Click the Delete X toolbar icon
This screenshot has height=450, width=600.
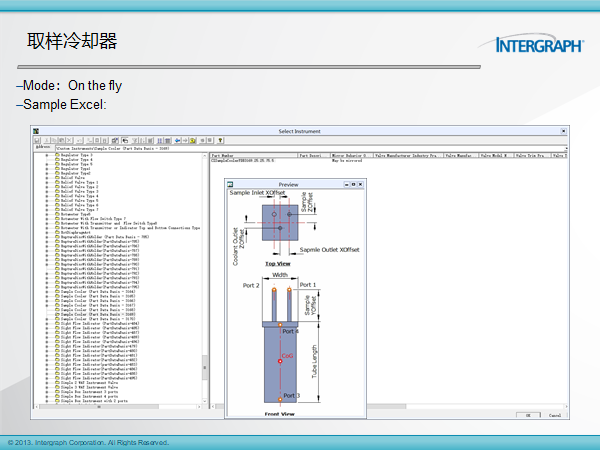[x=69, y=140]
